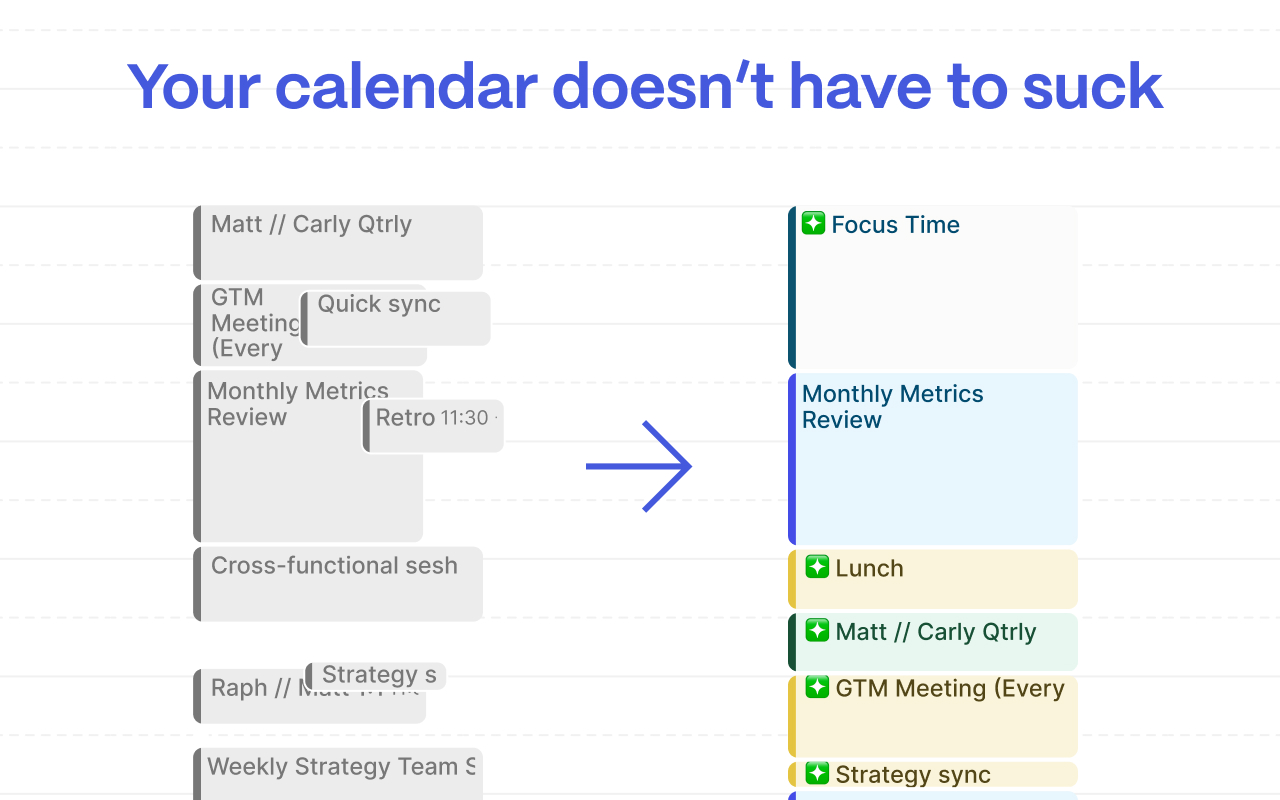1280x800 pixels.
Task: Click the Weekly Strategy Team event
Action: pyautogui.click(x=338, y=774)
